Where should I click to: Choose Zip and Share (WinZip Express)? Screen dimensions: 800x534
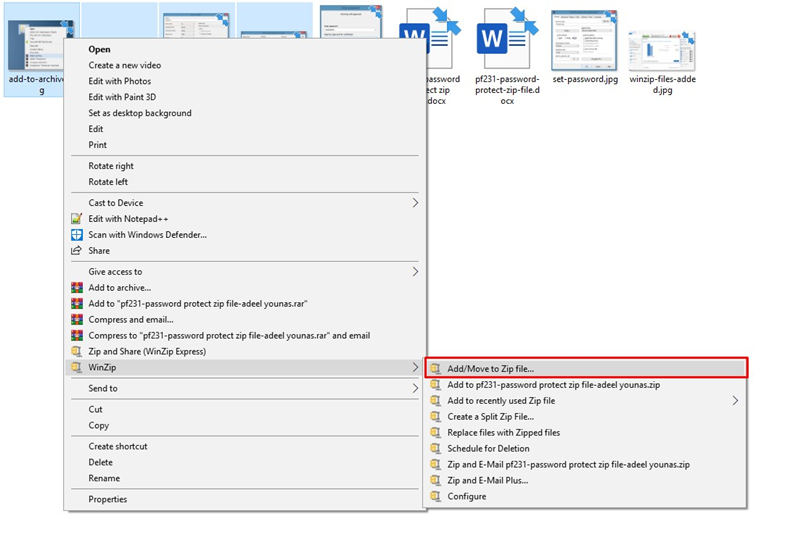147,351
